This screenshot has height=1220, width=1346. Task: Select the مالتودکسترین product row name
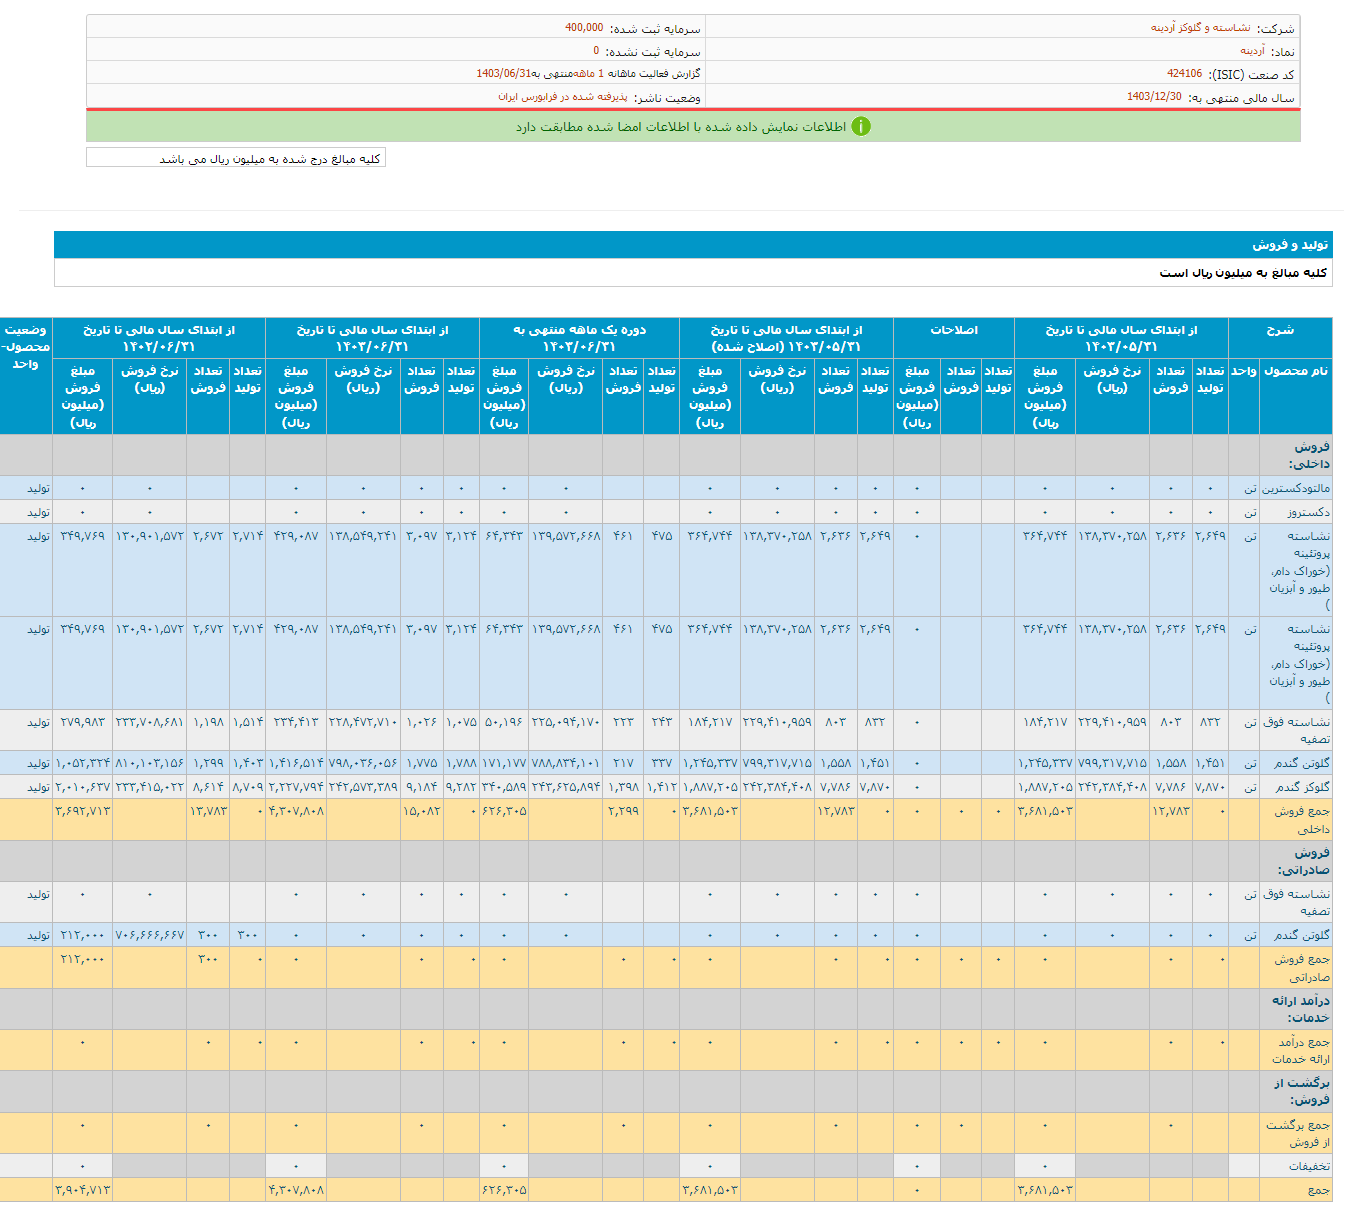pos(1295,488)
